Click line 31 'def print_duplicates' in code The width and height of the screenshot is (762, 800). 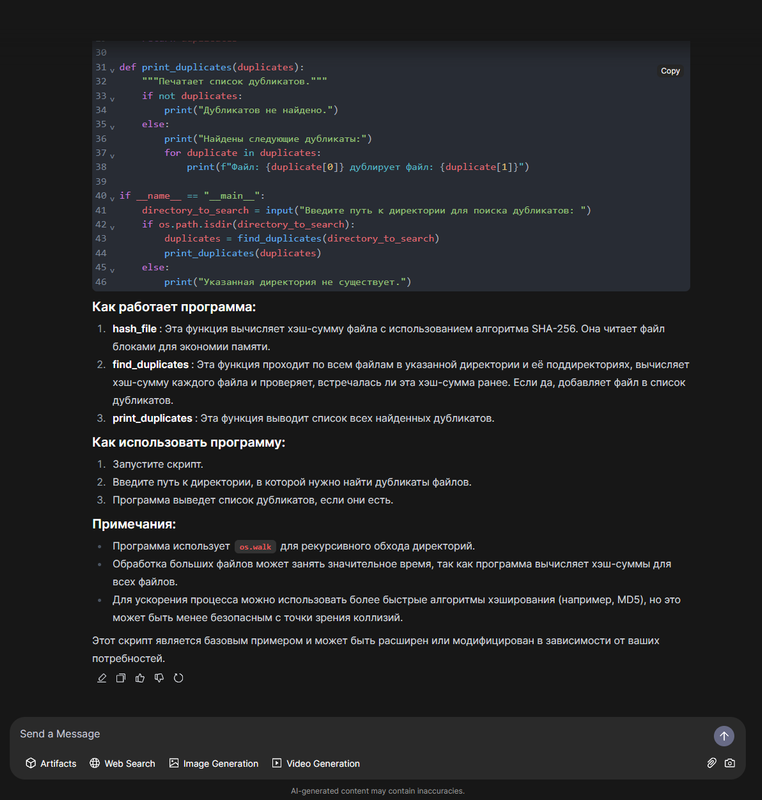(212, 67)
